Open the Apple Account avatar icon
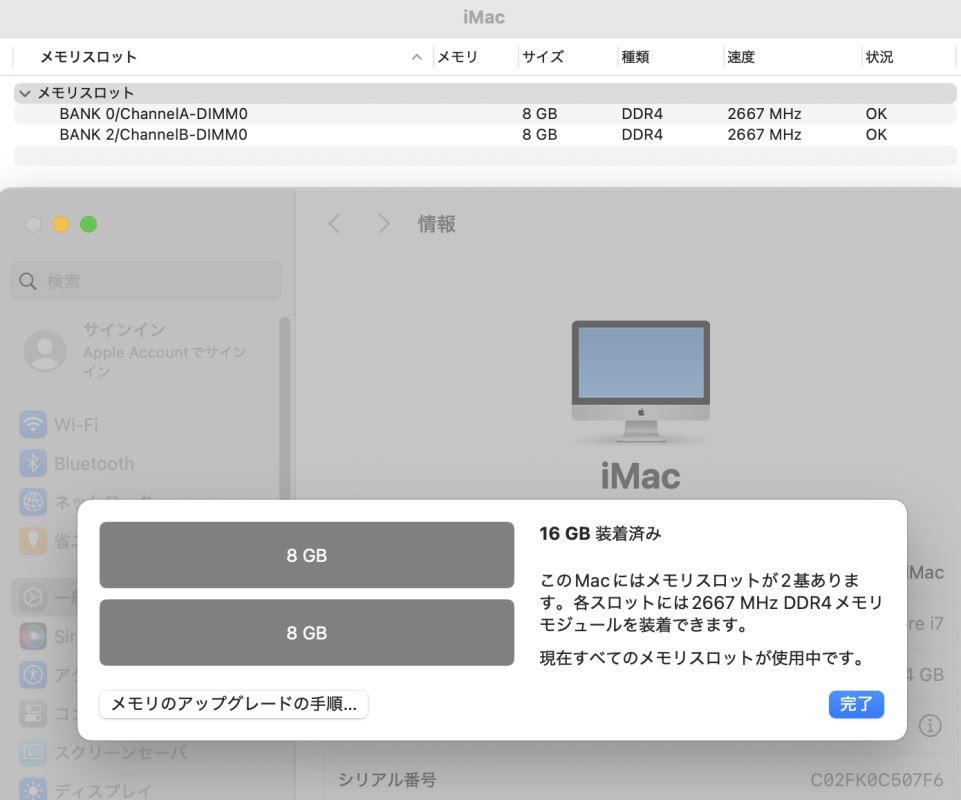Image resolution: width=961 pixels, height=800 pixels. (x=45, y=350)
